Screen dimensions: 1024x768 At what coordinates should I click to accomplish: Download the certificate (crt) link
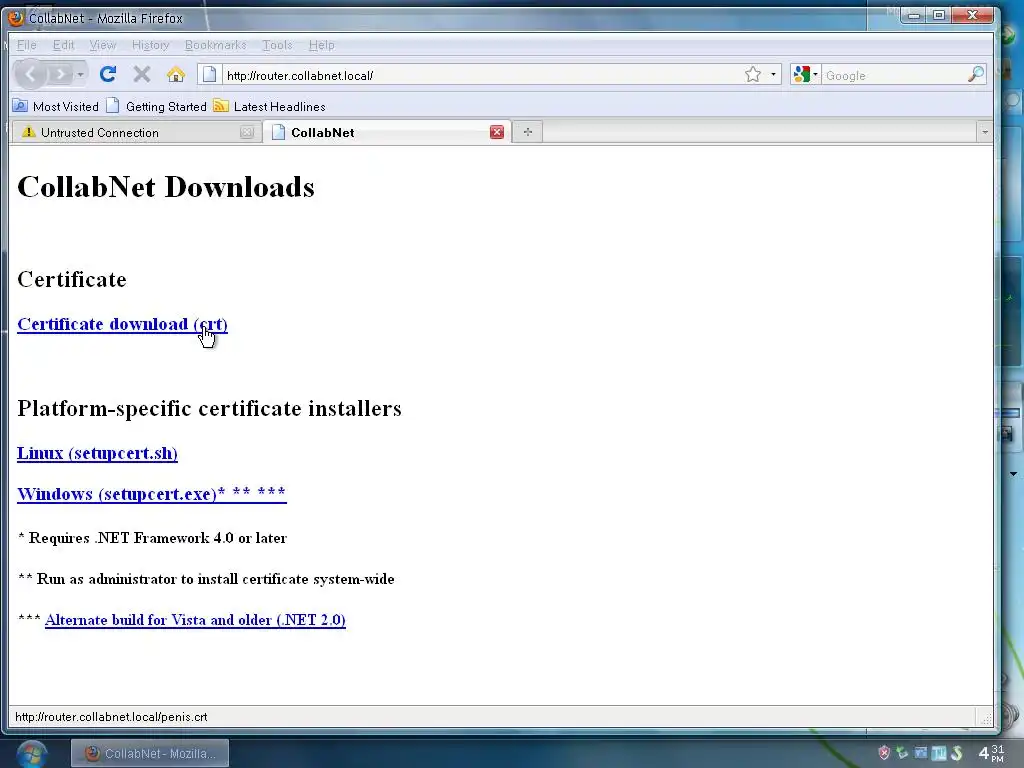122,324
